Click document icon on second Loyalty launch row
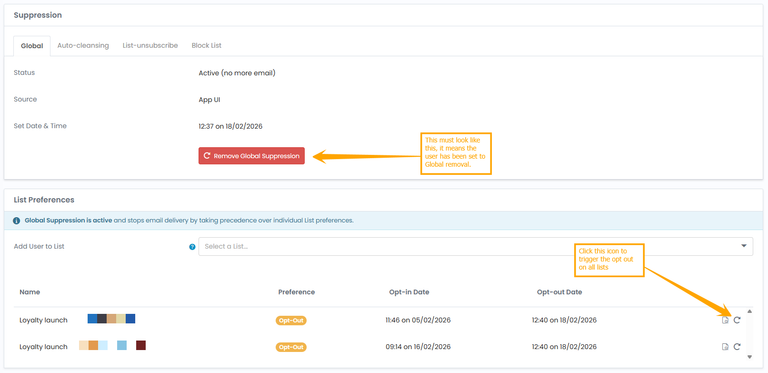The width and height of the screenshot is (768, 373). [x=725, y=347]
